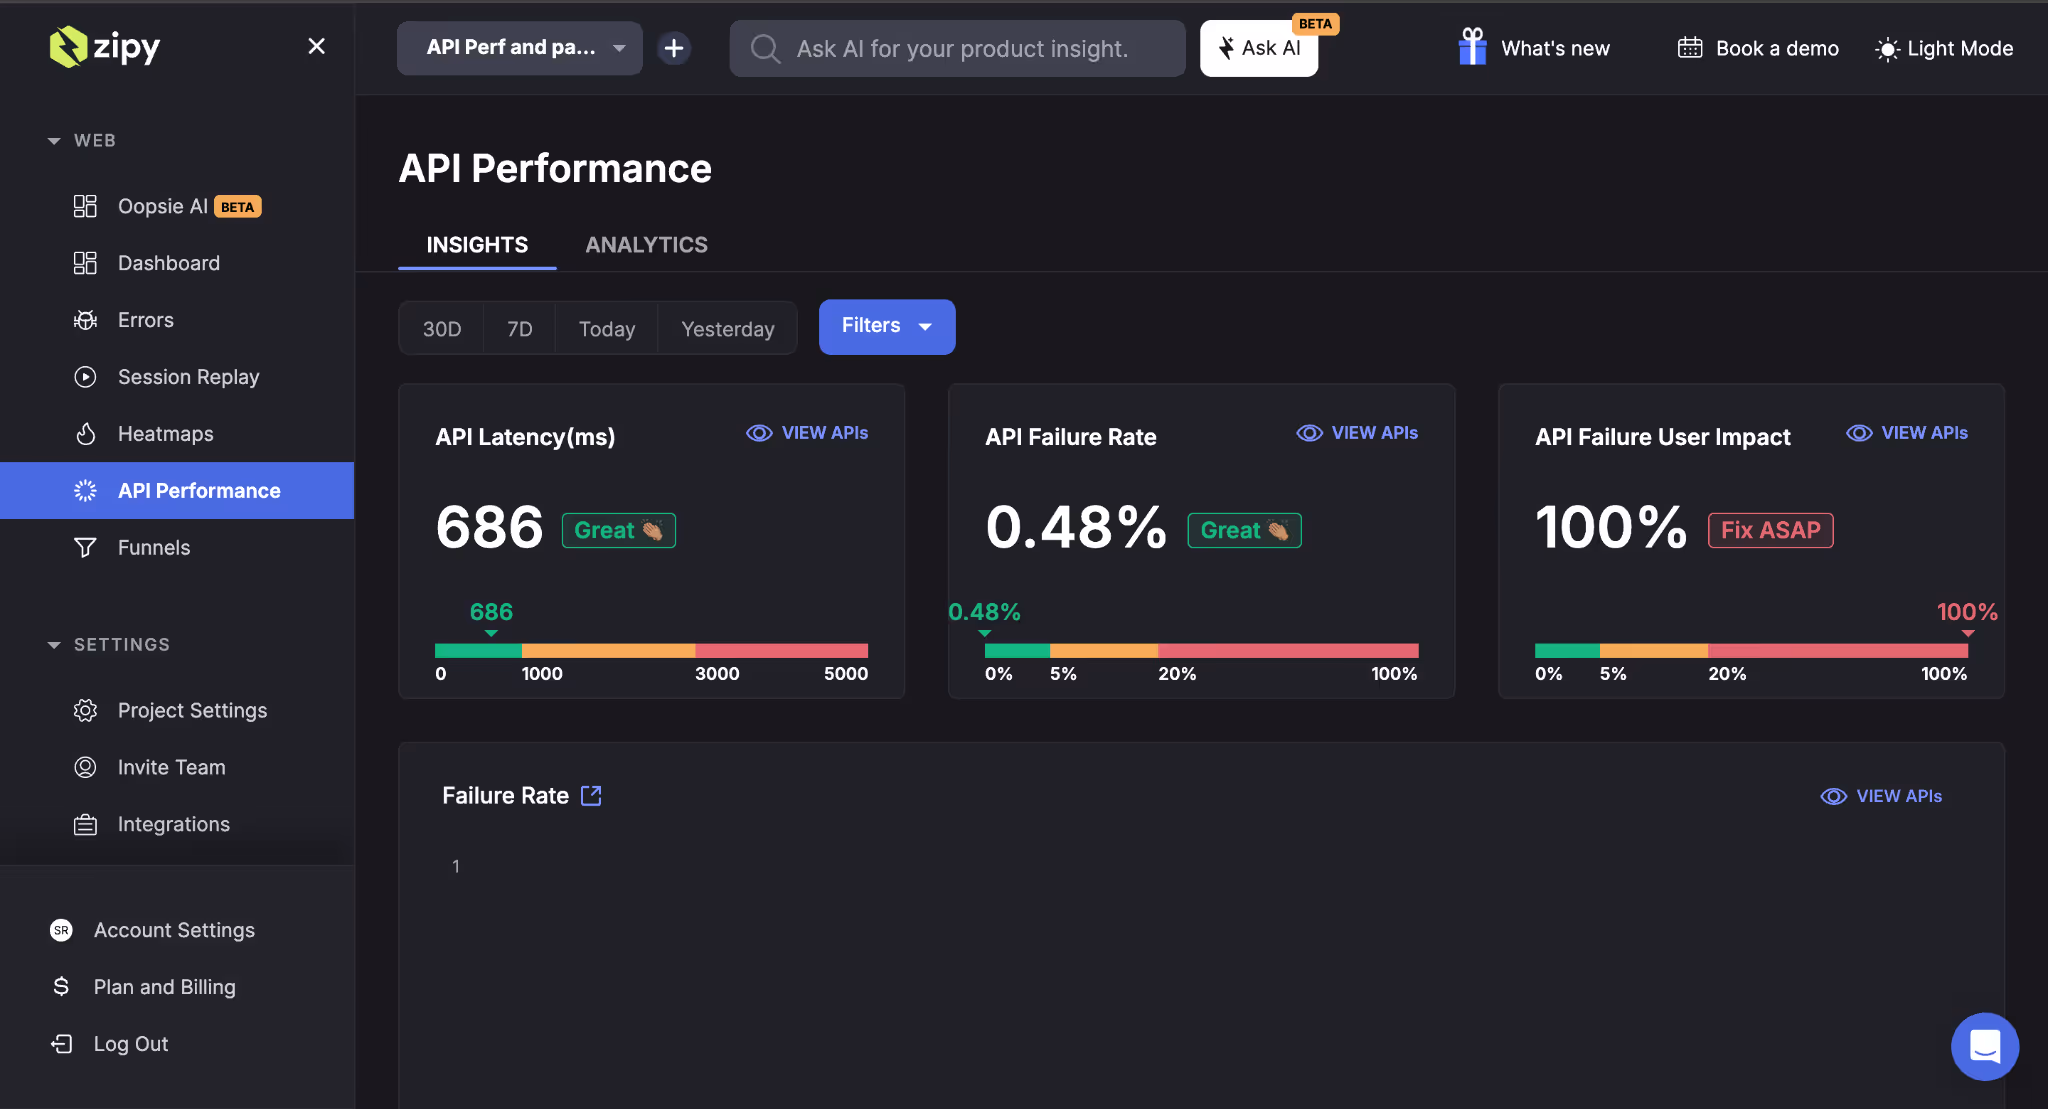This screenshot has height=1109, width=2048.
Task: Click VIEW APIs on API Failure Rate card
Action: (1356, 432)
